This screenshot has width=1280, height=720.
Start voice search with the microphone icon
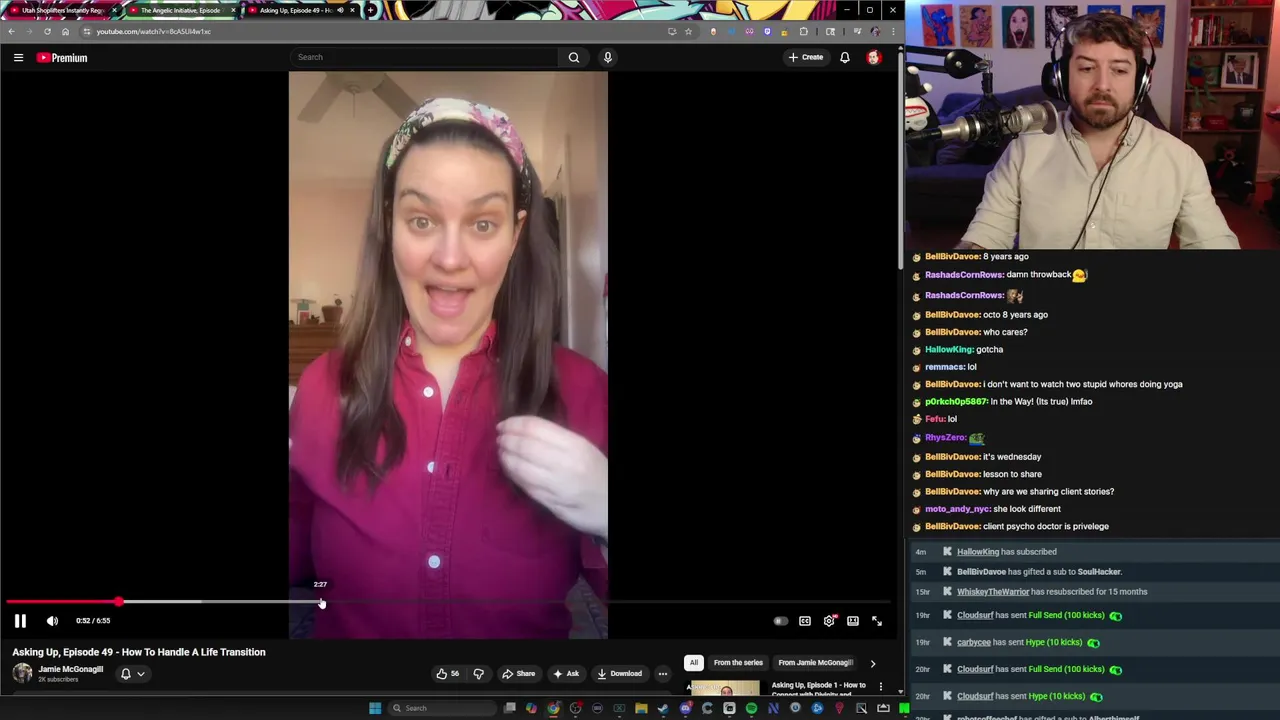pos(607,57)
